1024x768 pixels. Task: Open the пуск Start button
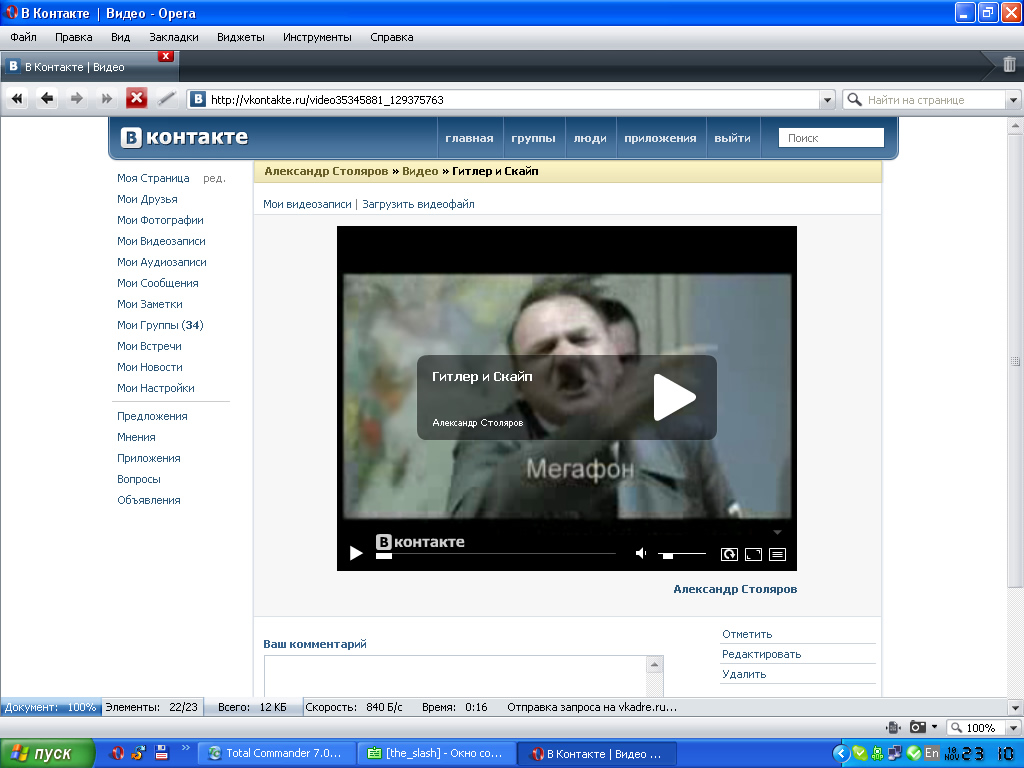pos(46,754)
